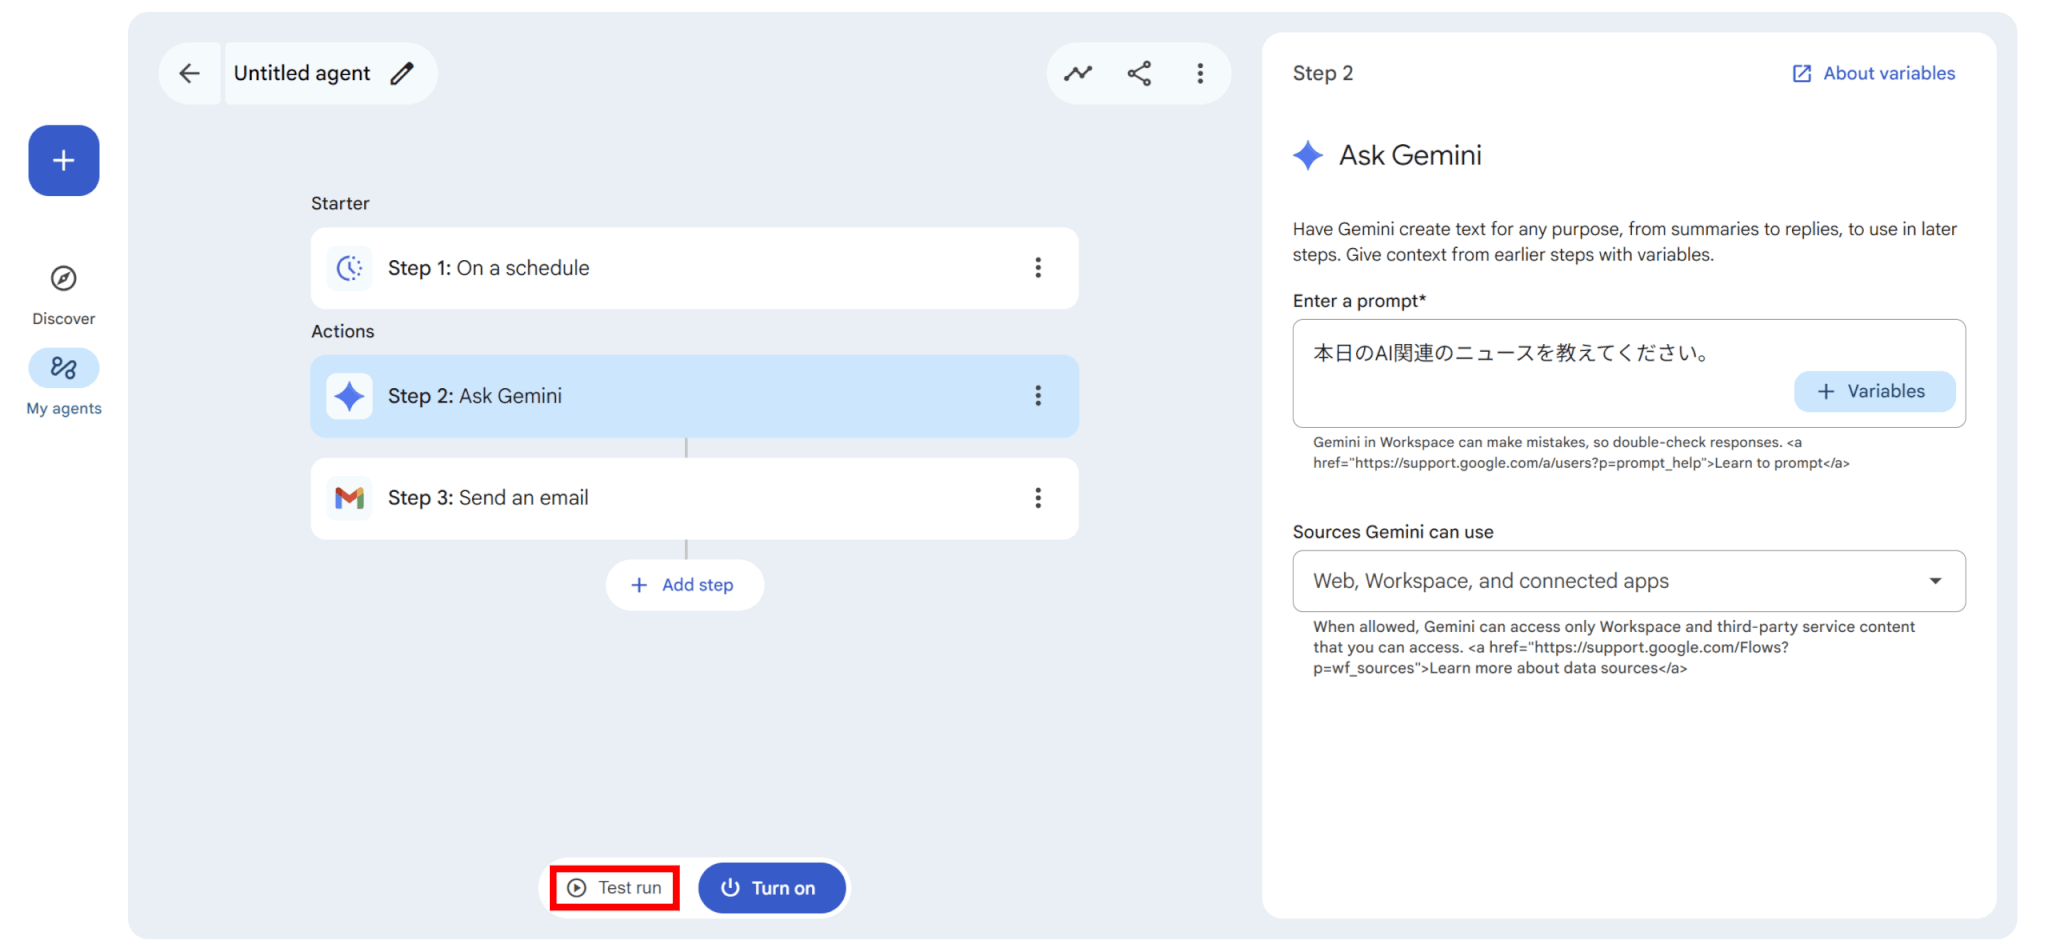Open Step 2 options three-dot menu
Viewport: 2048px width, 952px height.
click(1038, 396)
